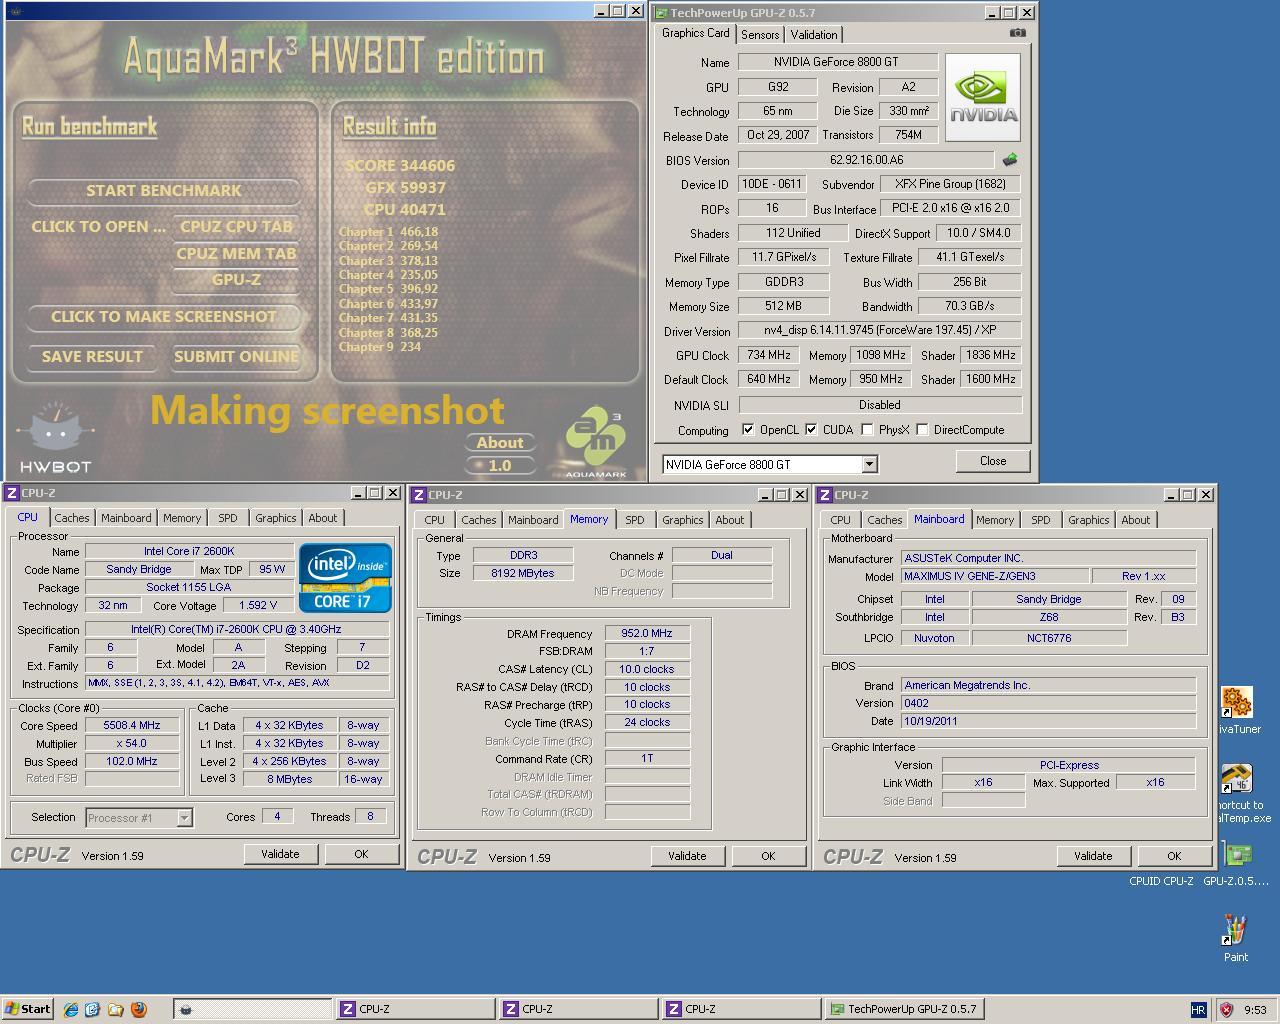Click the NVIDIA logo in GPU-Z
Screen dimensions: 1280x1024
click(x=983, y=97)
